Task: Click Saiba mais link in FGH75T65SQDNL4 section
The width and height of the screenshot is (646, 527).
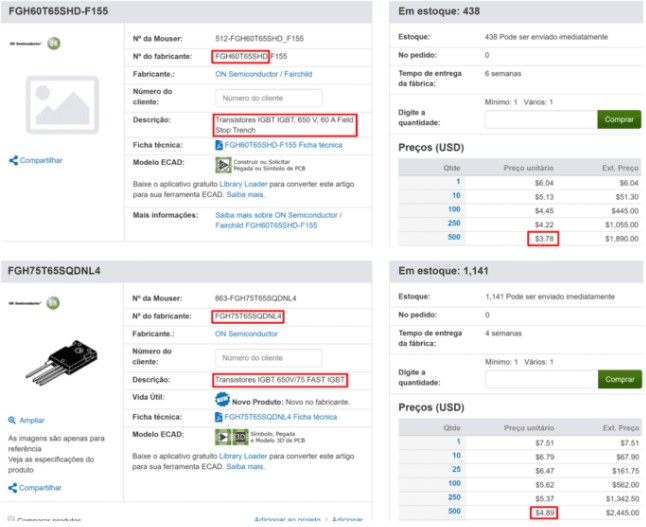Action: tap(246, 466)
